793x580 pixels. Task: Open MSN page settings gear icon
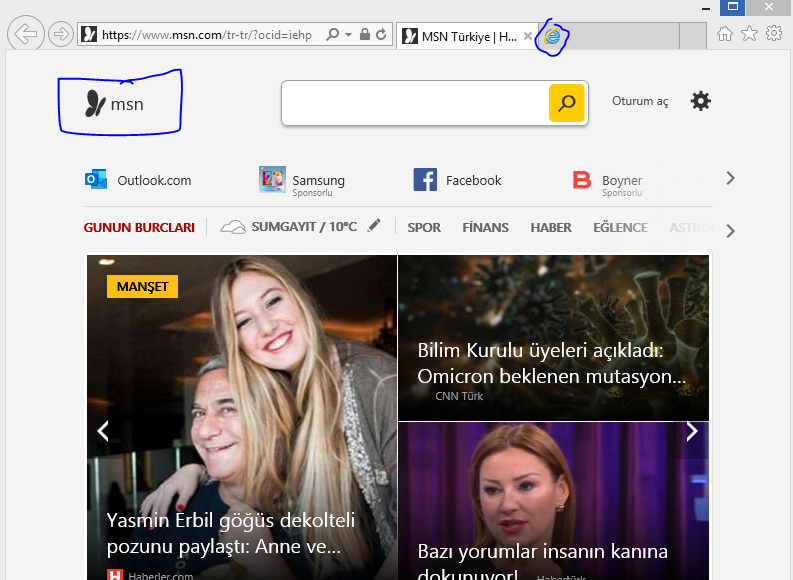[x=700, y=101]
